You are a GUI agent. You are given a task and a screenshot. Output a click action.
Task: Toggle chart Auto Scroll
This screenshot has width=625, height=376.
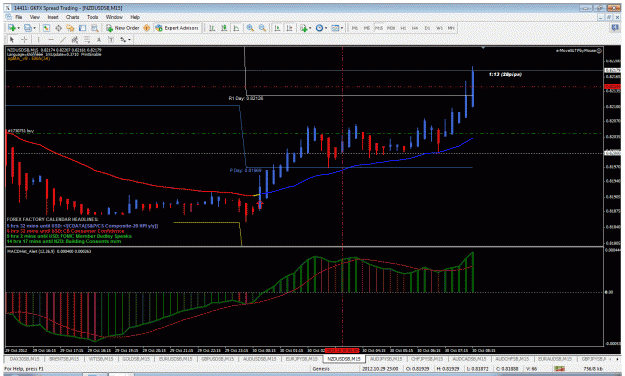(x=277, y=28)
